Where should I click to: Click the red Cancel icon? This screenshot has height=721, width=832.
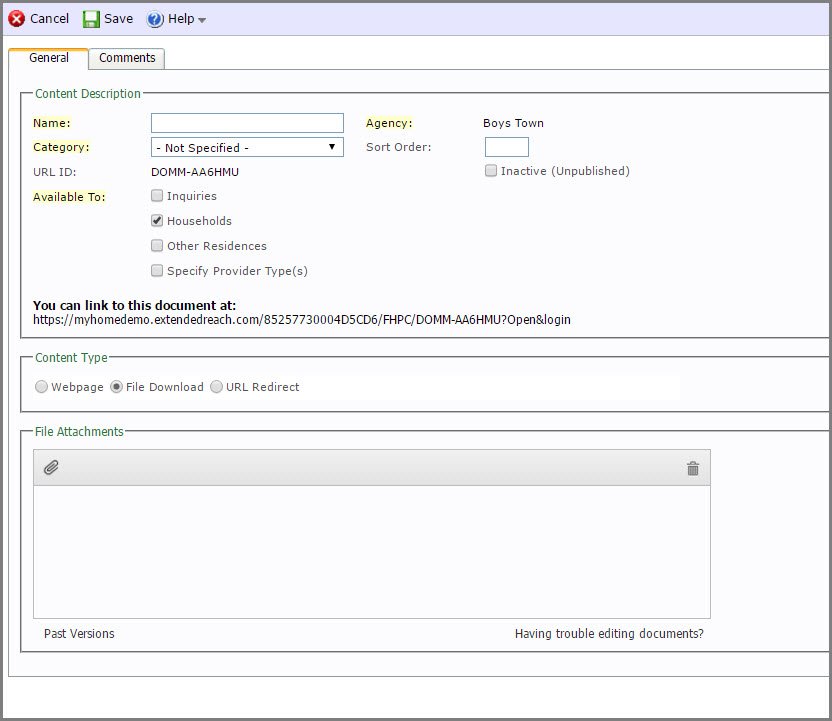coord(16,19)
